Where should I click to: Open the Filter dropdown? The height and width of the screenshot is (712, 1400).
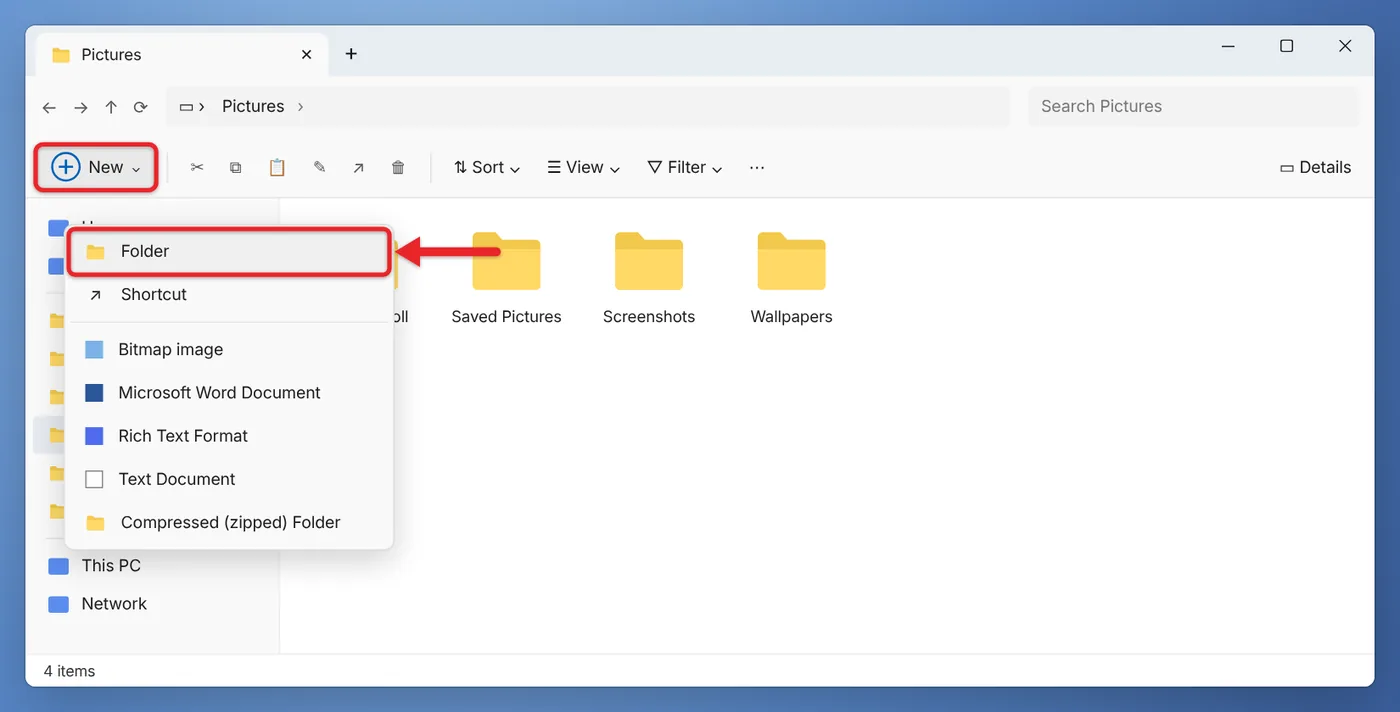tap(686, 167)
